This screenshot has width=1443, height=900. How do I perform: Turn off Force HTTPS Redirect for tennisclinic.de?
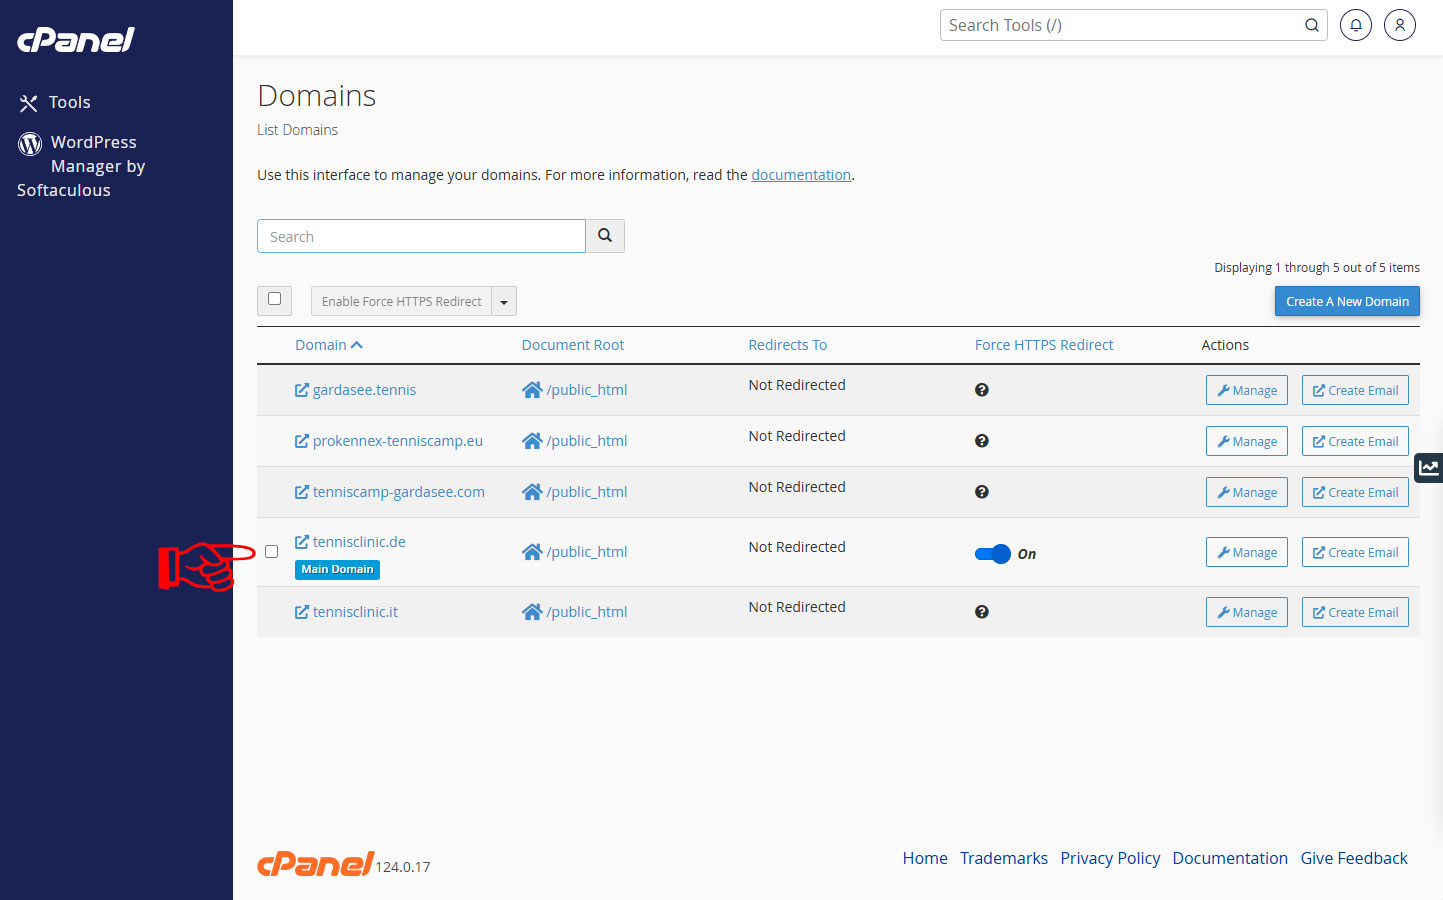(x=993, y=554)
